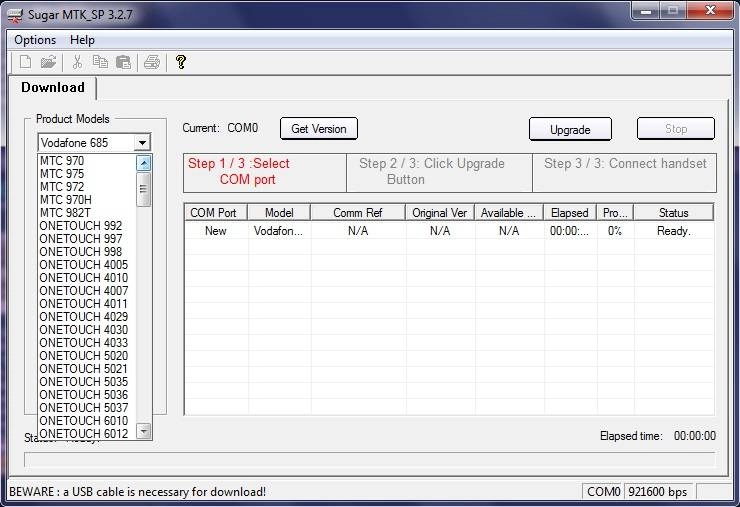
Task: Select ONETOUCH 5036 from the list
Action: click(x=87, y=394)
